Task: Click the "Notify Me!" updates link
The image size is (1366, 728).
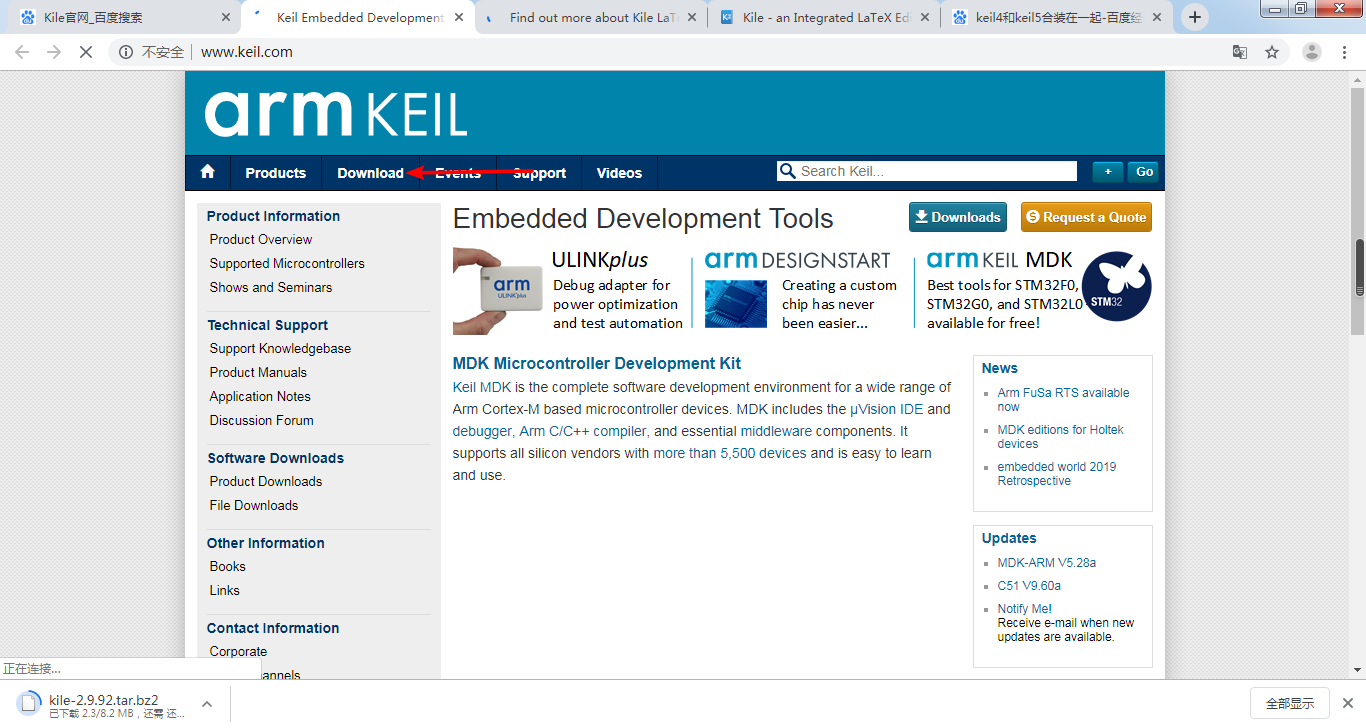Action: click(x=1023, y=608)
